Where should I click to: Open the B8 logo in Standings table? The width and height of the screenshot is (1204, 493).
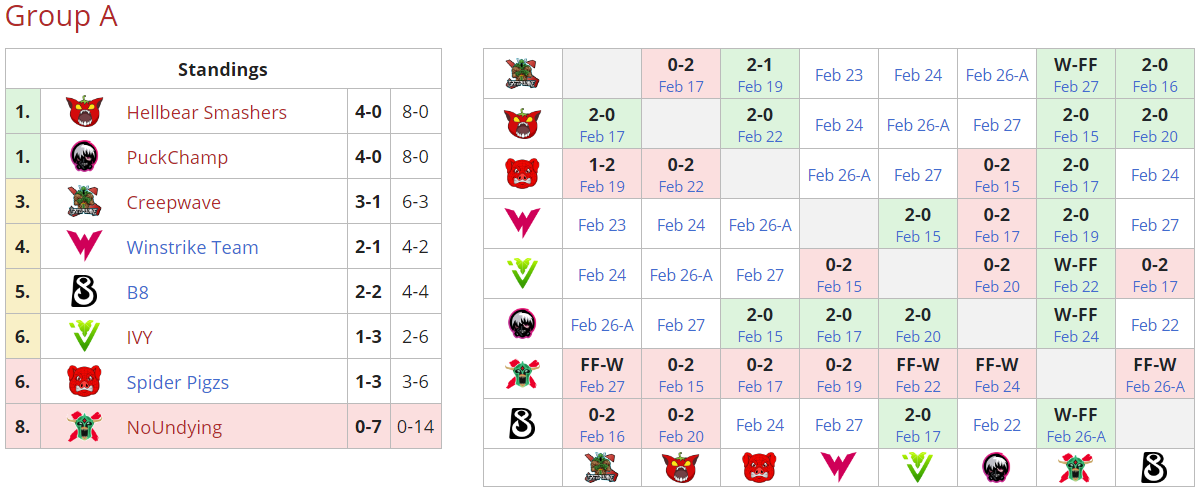(85, 292)
